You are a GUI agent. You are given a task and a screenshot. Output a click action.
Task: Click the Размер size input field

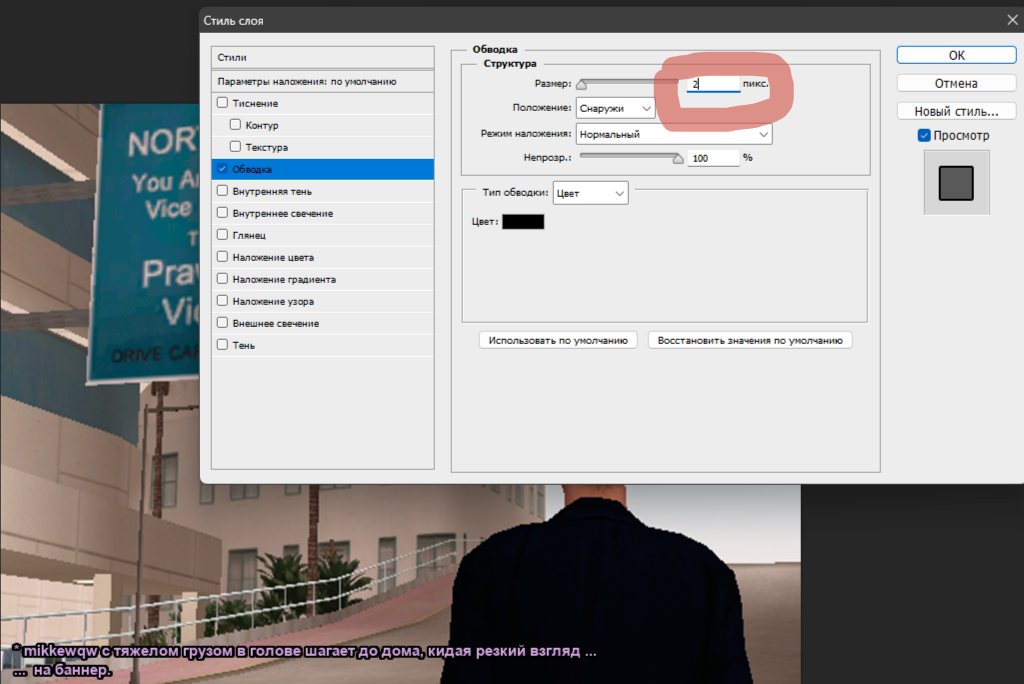(x=713, y=84)
